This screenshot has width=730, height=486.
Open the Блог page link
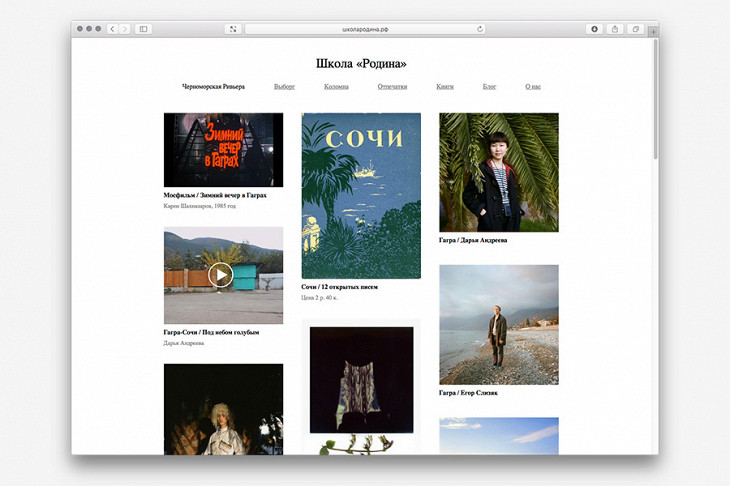click(489, 87)
